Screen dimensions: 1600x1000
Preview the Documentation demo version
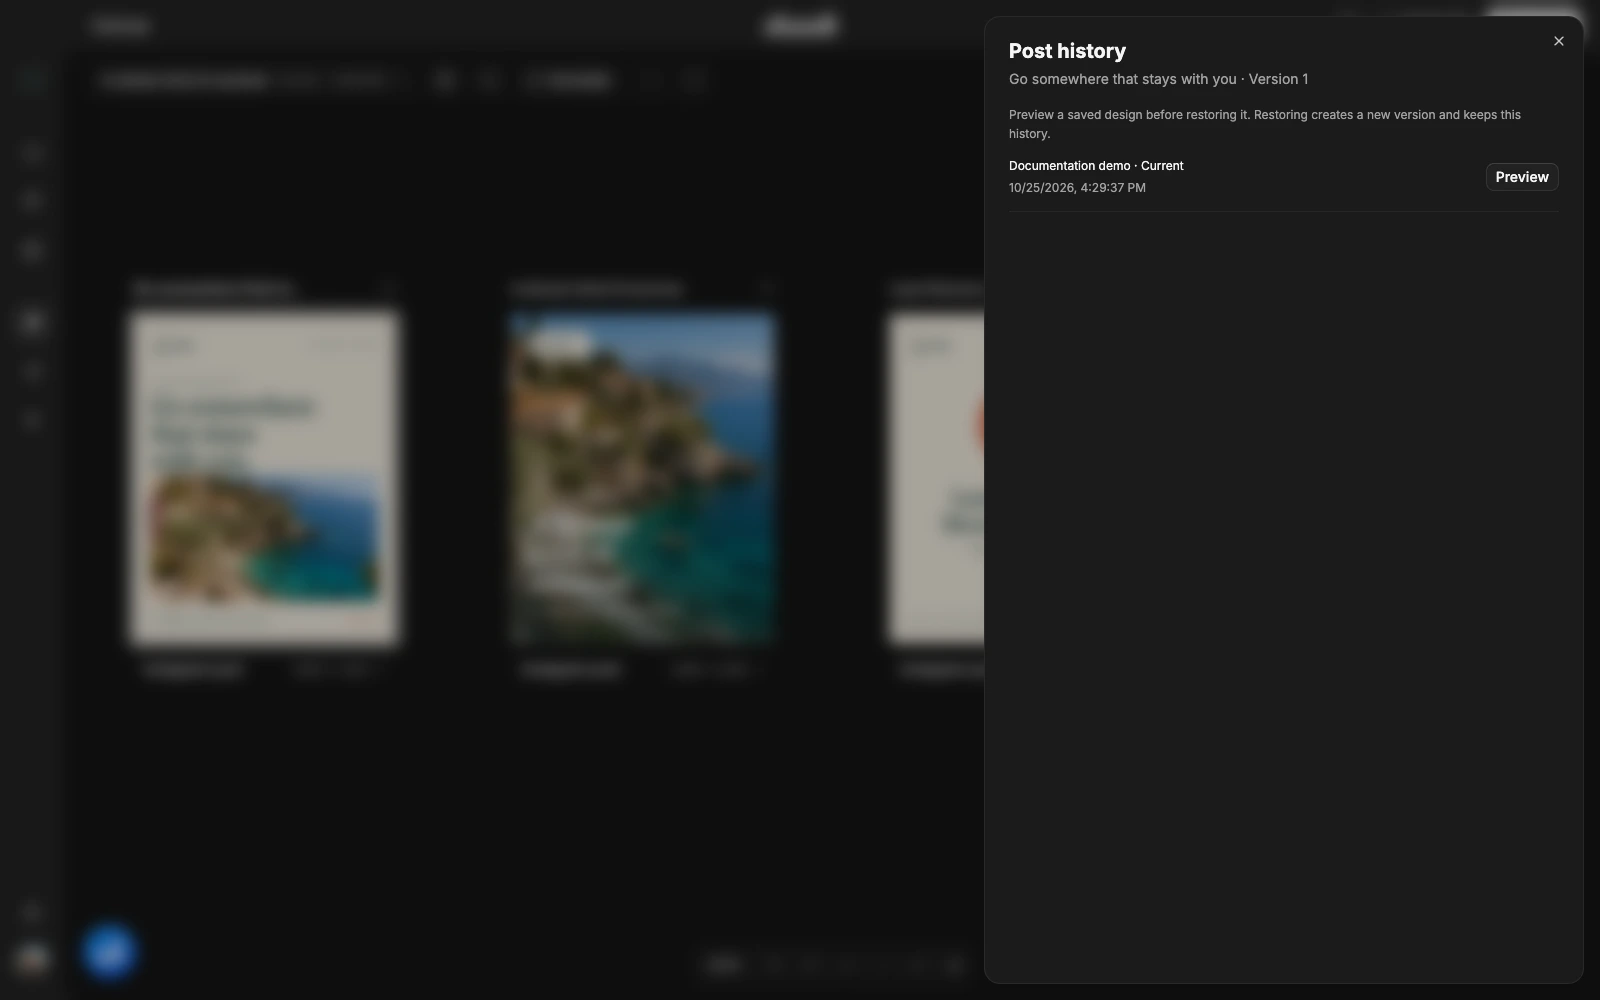pyautogui.click(x=1521, y=177)
